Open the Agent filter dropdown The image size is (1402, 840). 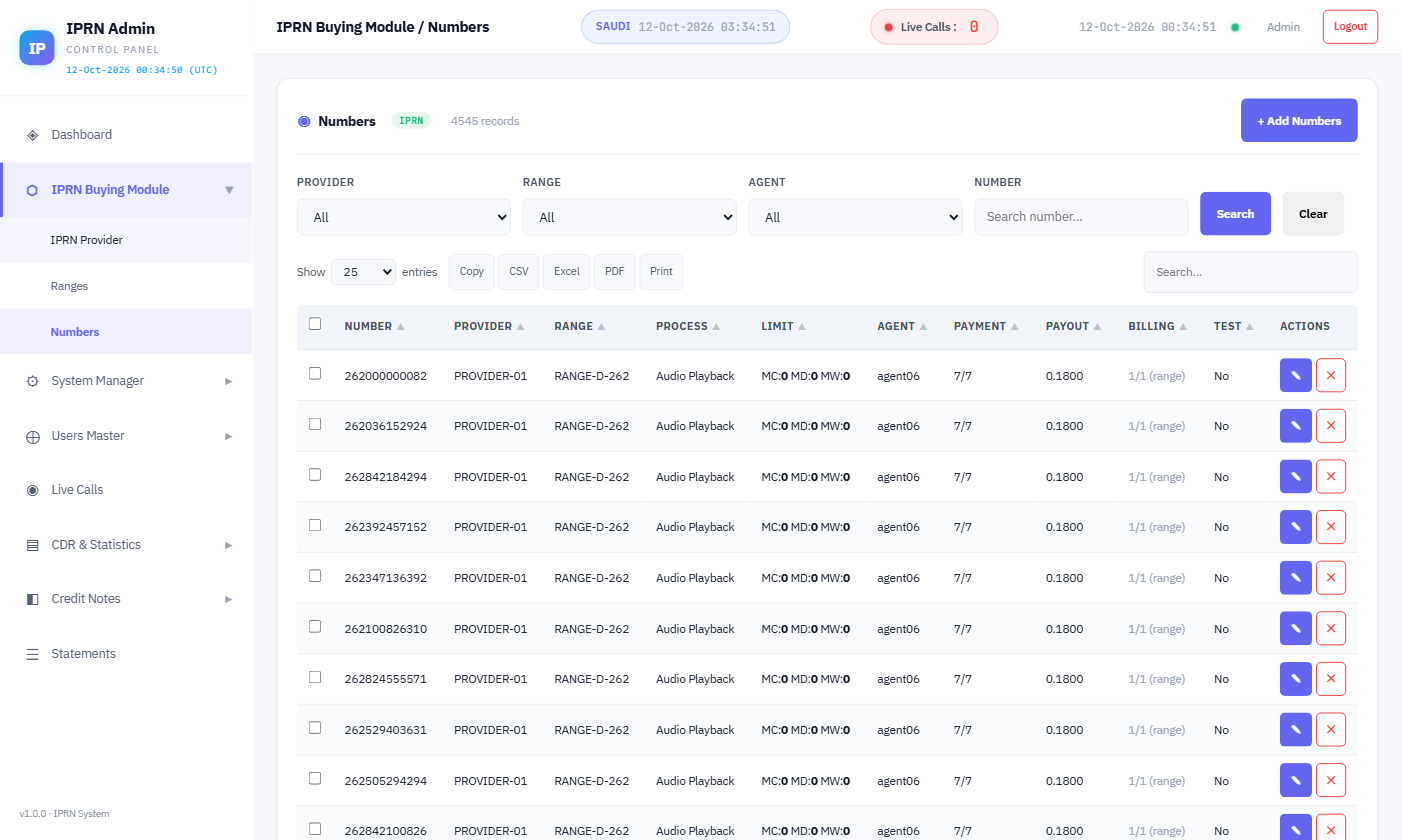(856, 217)
